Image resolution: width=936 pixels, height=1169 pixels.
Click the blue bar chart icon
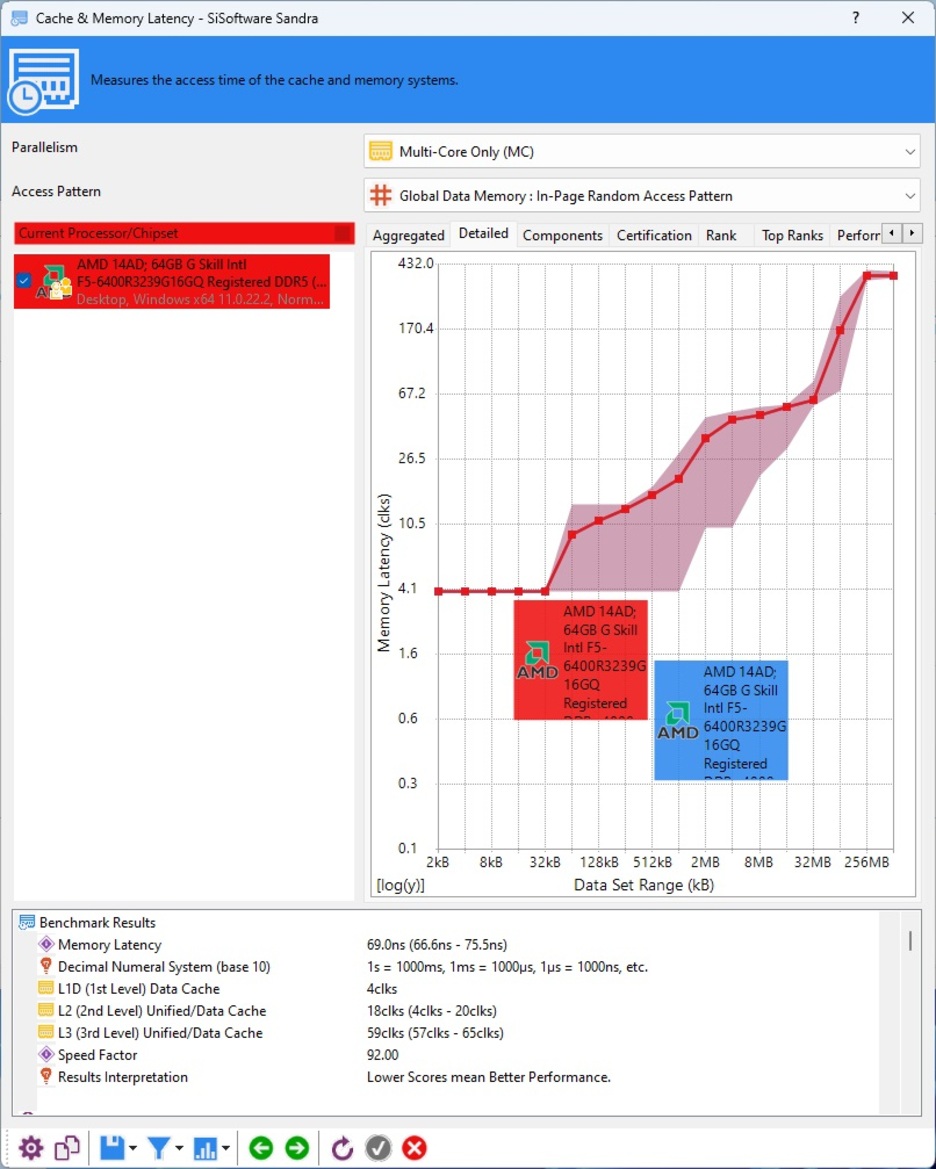204,1147
